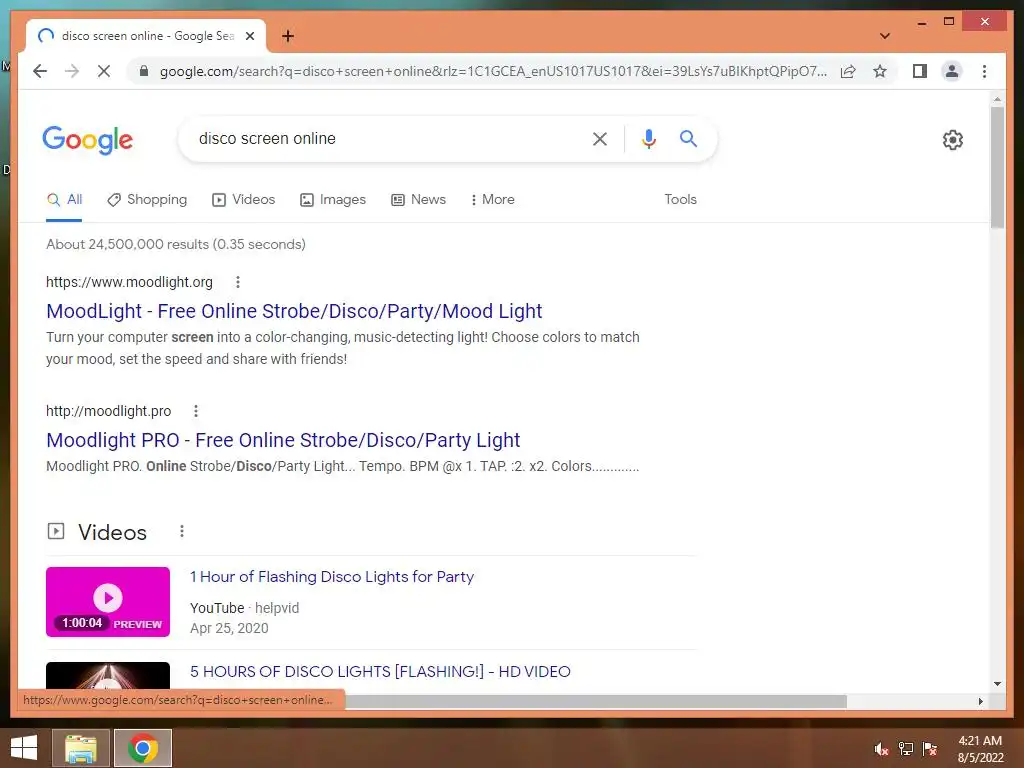Screen dimensions: 1024x768
Task: Click the YouTube · helpvid source text
Action: [244, 608]
